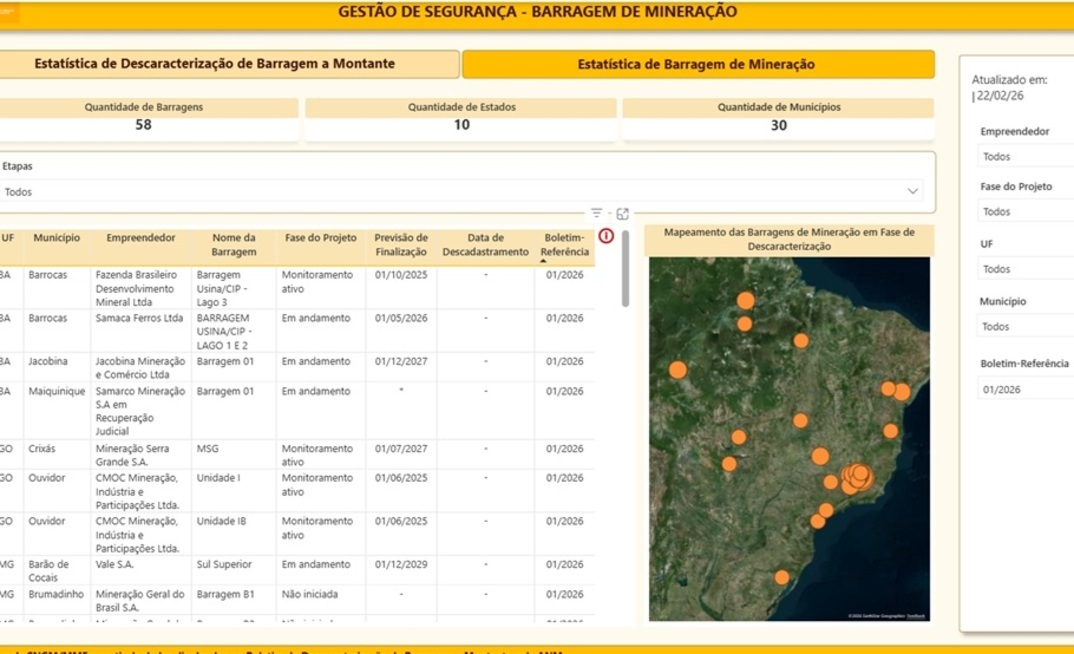Click the red info icon beside table

click(x=606, y=236)
